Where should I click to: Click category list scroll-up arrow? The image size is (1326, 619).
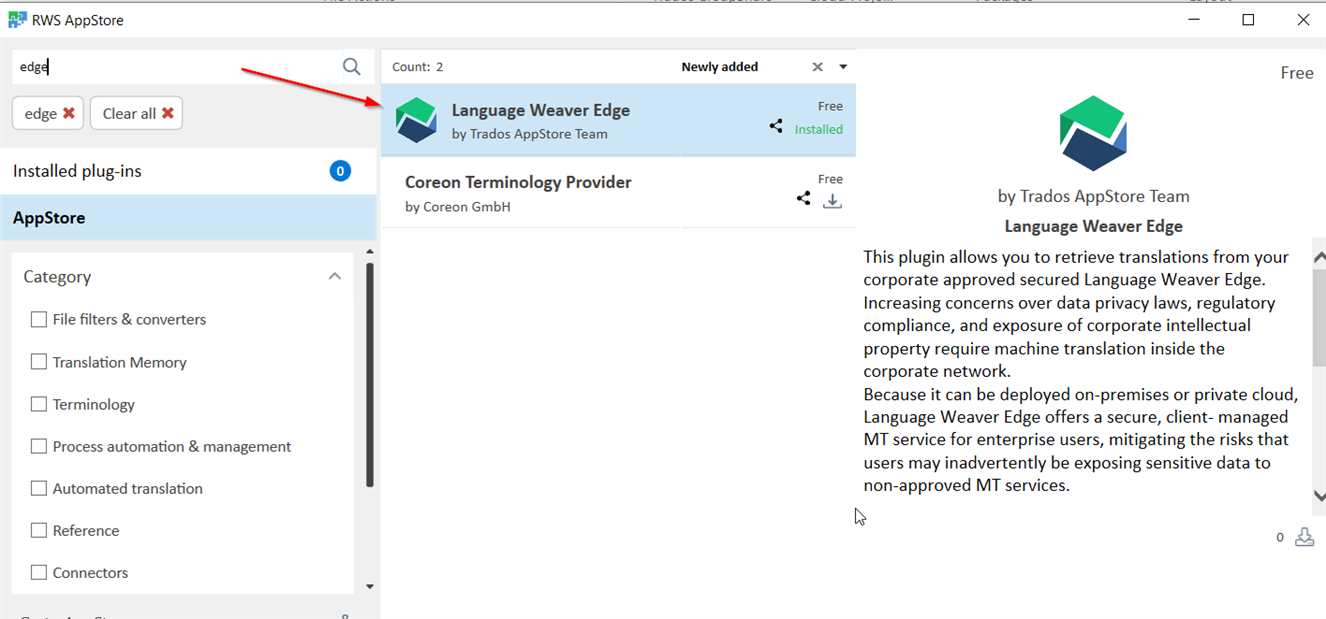[370, 252]
